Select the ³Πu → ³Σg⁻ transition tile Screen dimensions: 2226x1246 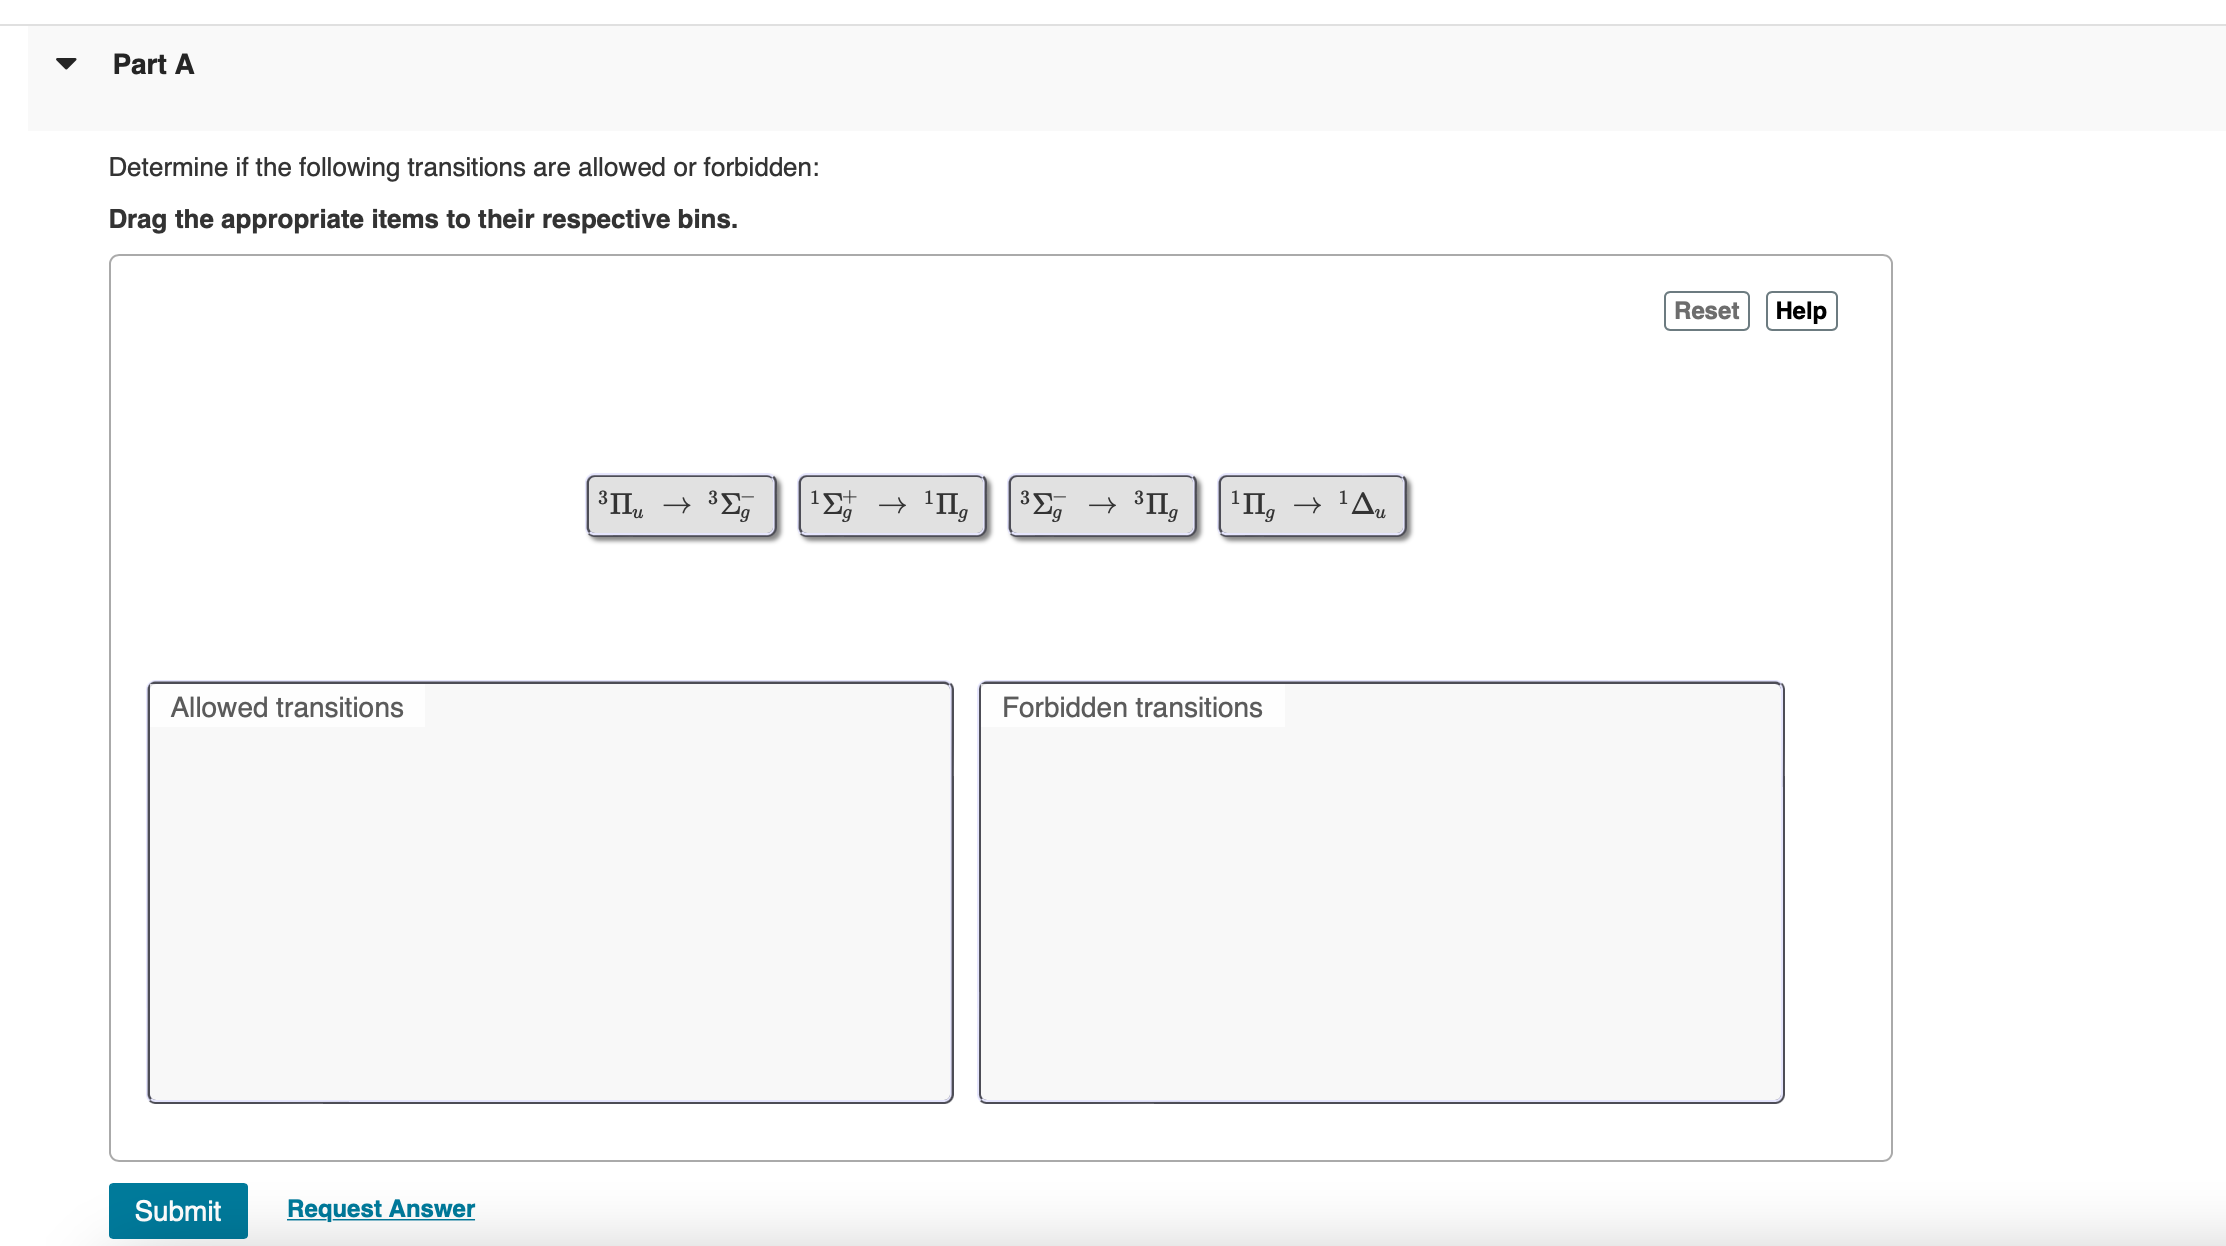pyautogui.click(x=681, y=506)
